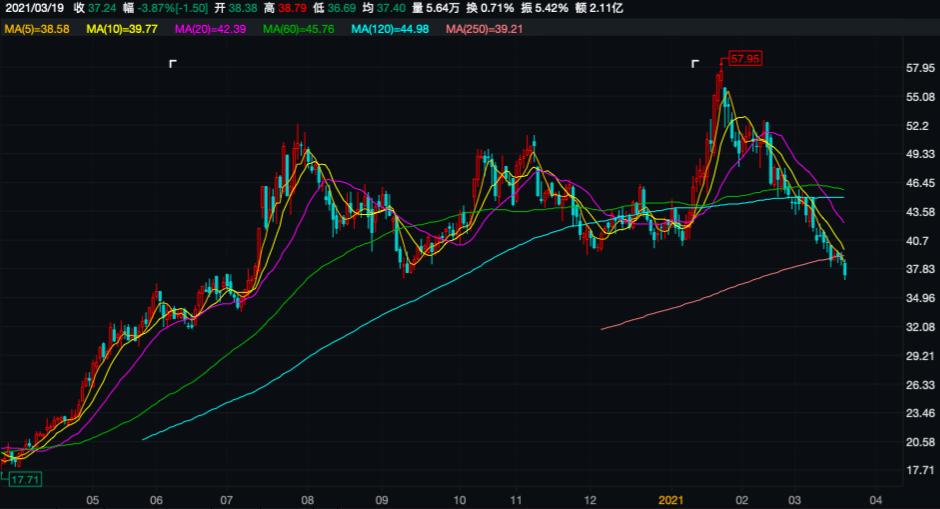Image resolution: width=940 pixels, height=509 pixels.
Task: Click the right corner bracket marker near peak
Action: pyautogui.click(x=695, y=64)
